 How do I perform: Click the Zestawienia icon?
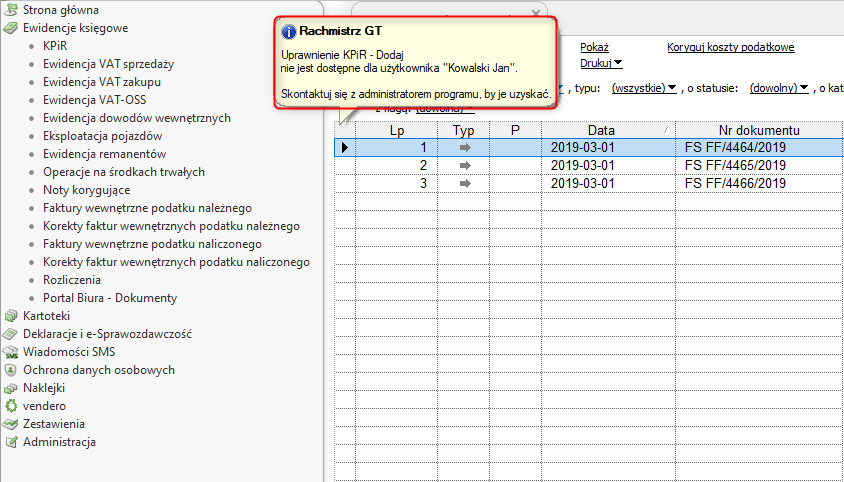coord(10,424)
